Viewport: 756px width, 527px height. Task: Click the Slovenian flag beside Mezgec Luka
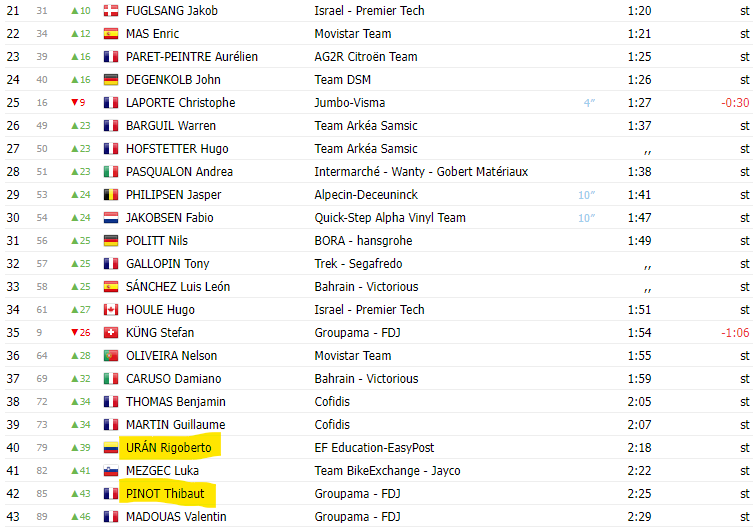[111, 471]
